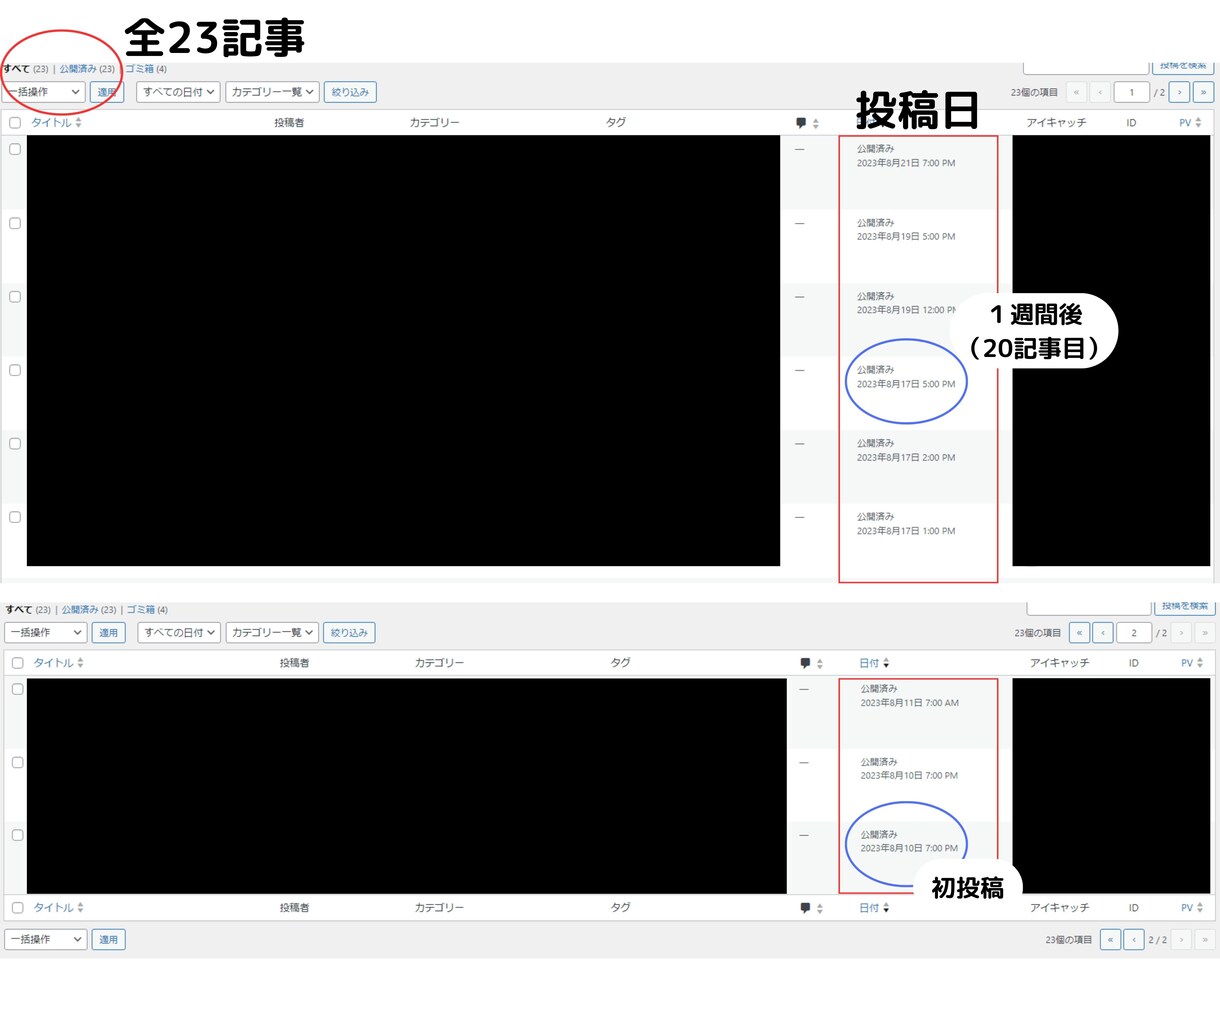Click the ID column header in page 2 list header
Viewport: 1220px width, 1015px height.
1134,663
